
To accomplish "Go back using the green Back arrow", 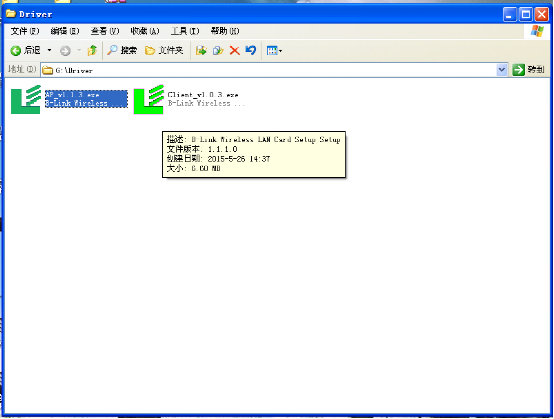I will tap(25, 51).
